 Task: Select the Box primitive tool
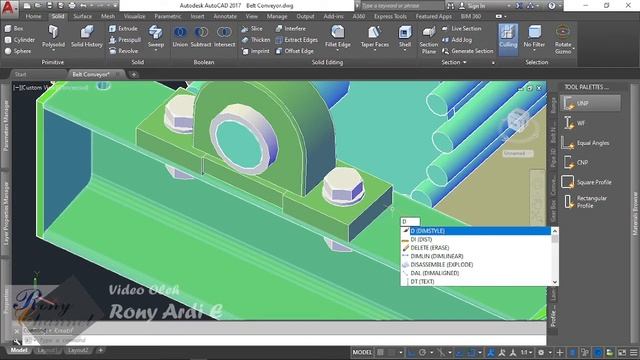14,29
